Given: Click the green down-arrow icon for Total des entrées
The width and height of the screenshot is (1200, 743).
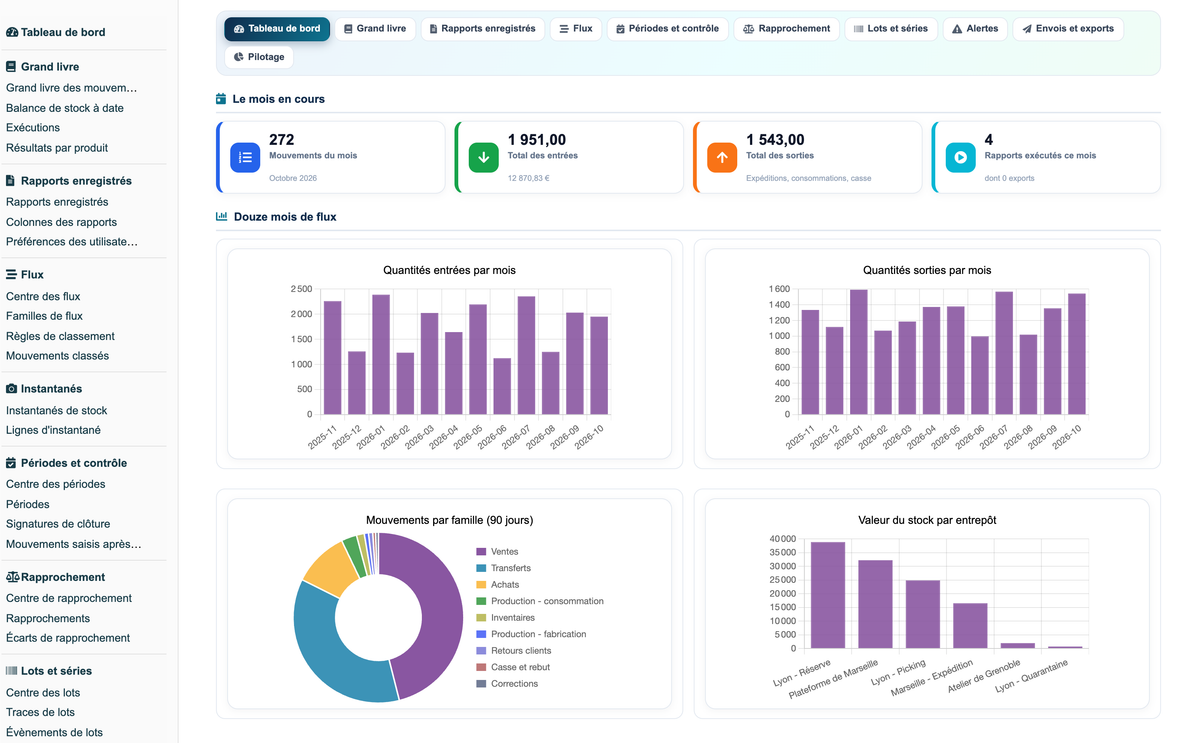Looking at the screenshot, I should [484, 157].
